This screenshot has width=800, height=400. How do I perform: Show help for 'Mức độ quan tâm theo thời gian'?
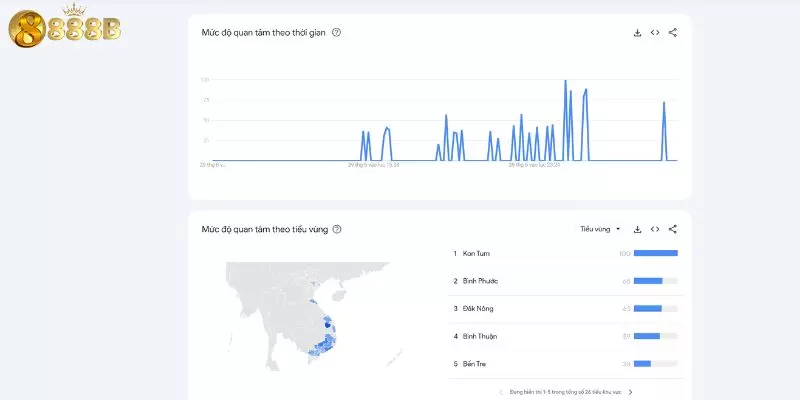[336, 32]
